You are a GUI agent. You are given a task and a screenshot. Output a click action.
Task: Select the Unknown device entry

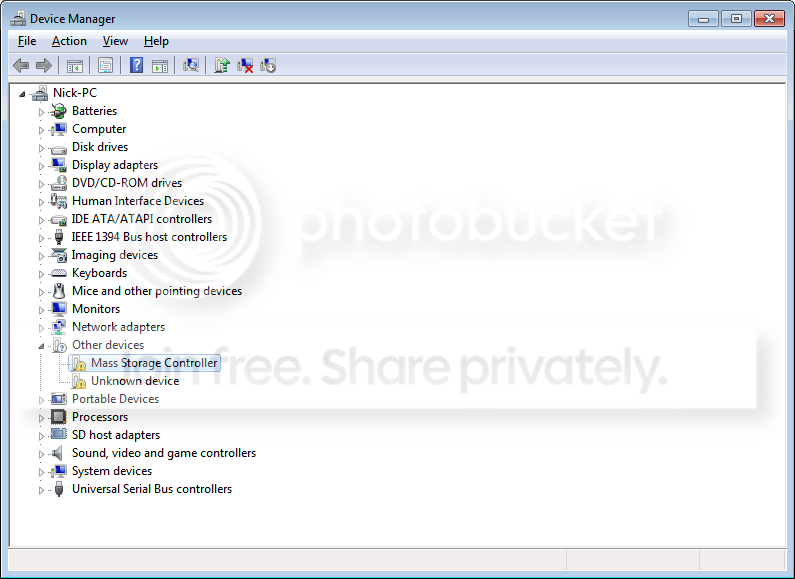point(135,381)
